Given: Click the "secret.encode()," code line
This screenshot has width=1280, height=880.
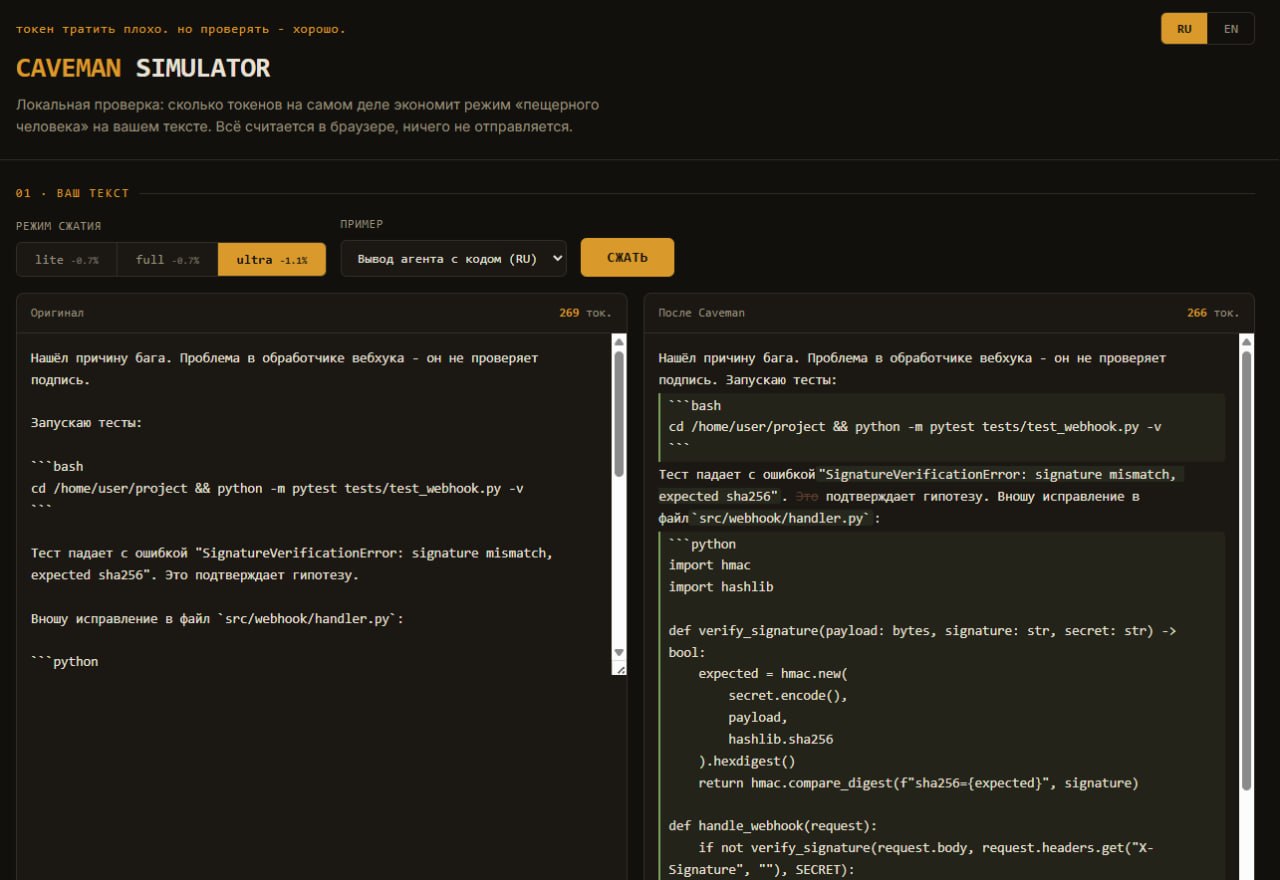Looking at the screenshot, I should [x=788, y=696].
